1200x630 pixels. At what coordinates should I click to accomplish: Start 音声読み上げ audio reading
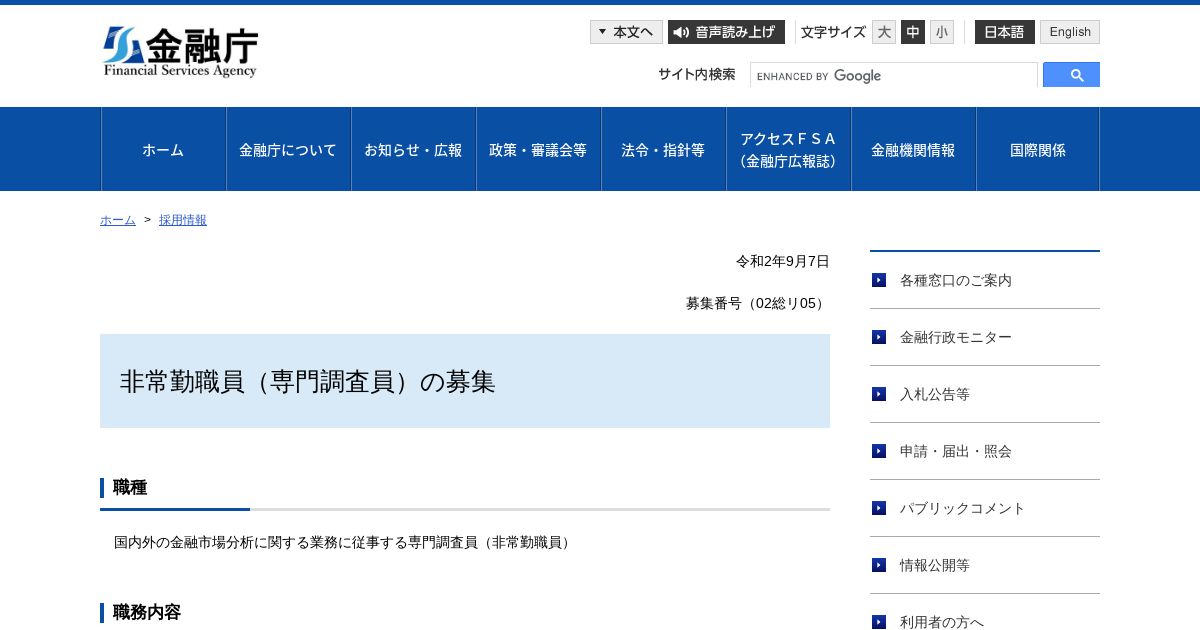[x=726, y=32]
